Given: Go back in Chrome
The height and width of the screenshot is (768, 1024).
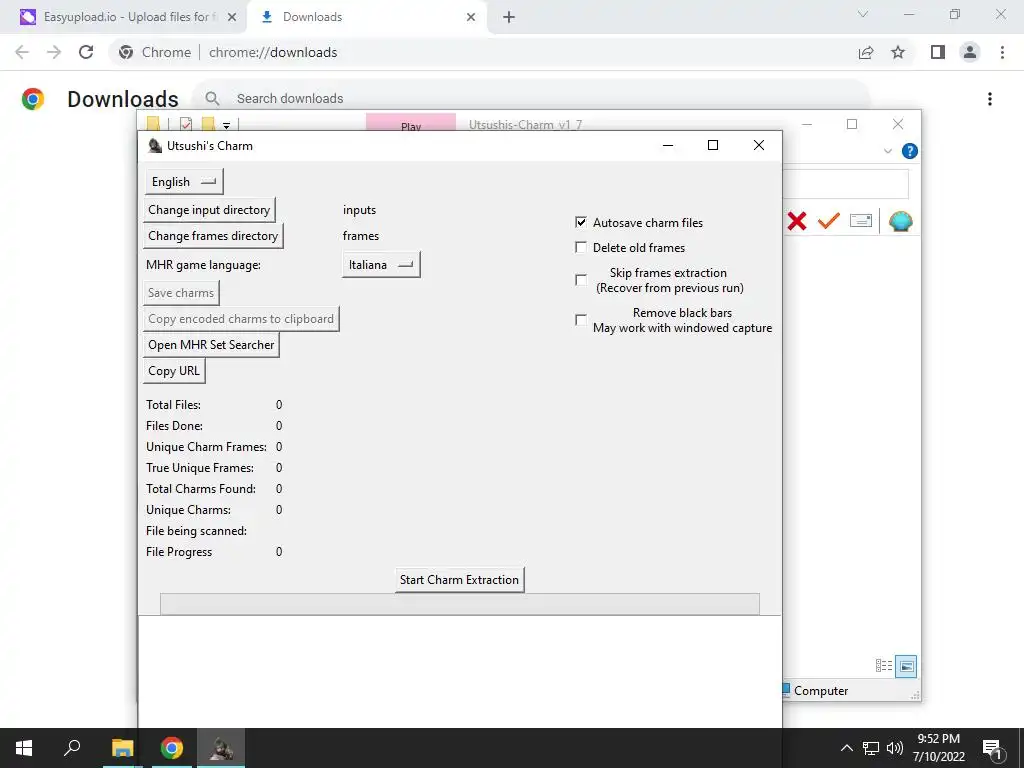Looking at the screenshot, I should 22,52.
